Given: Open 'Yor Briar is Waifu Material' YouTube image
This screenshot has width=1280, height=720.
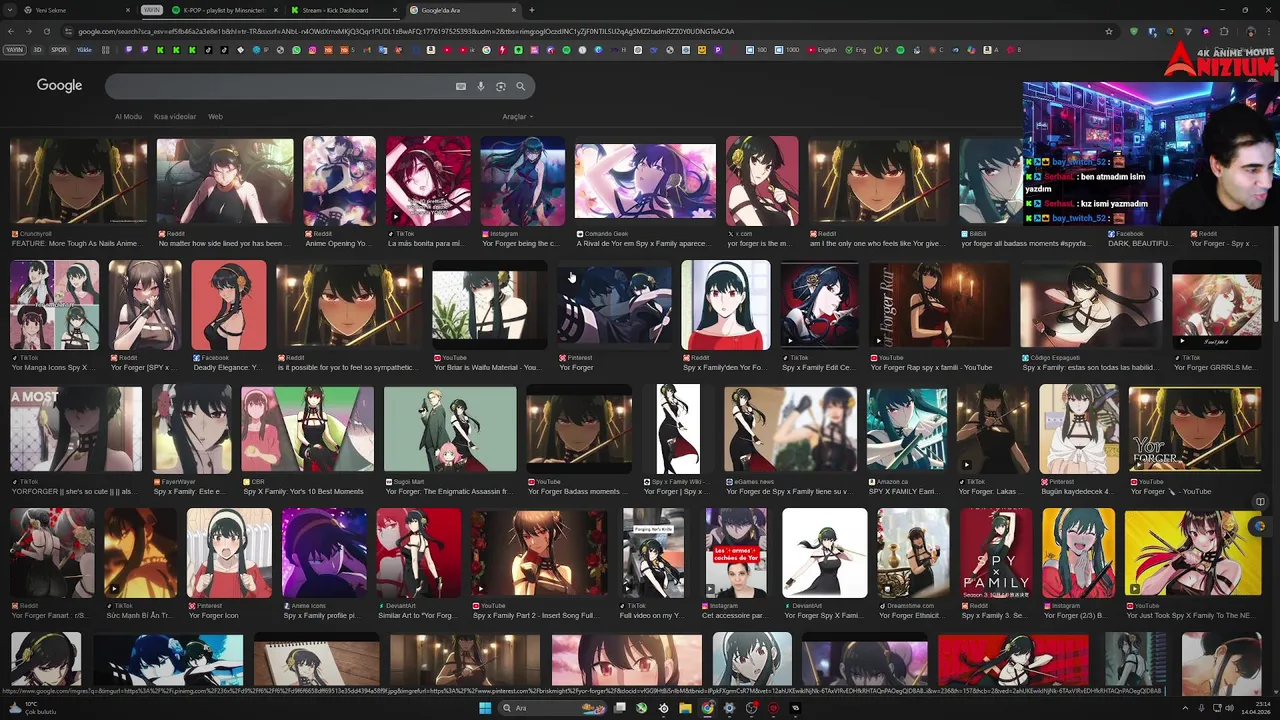Looking at the screenshot, I should tap(489, 305).
